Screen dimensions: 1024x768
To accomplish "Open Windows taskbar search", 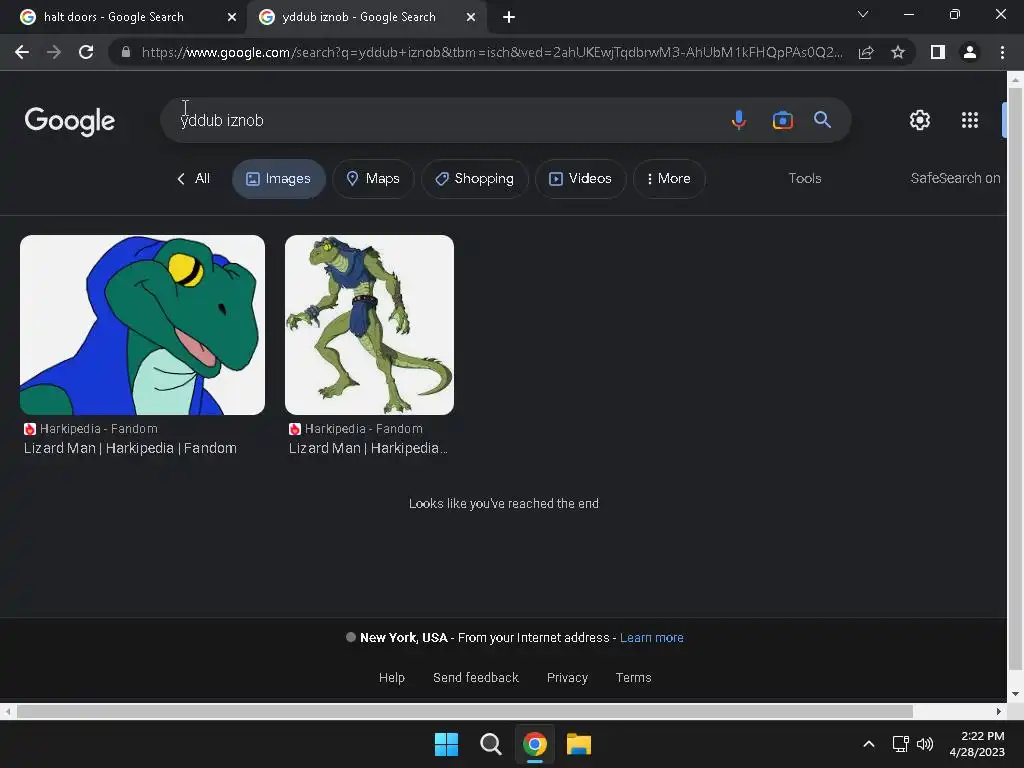I will pos(490,744).
